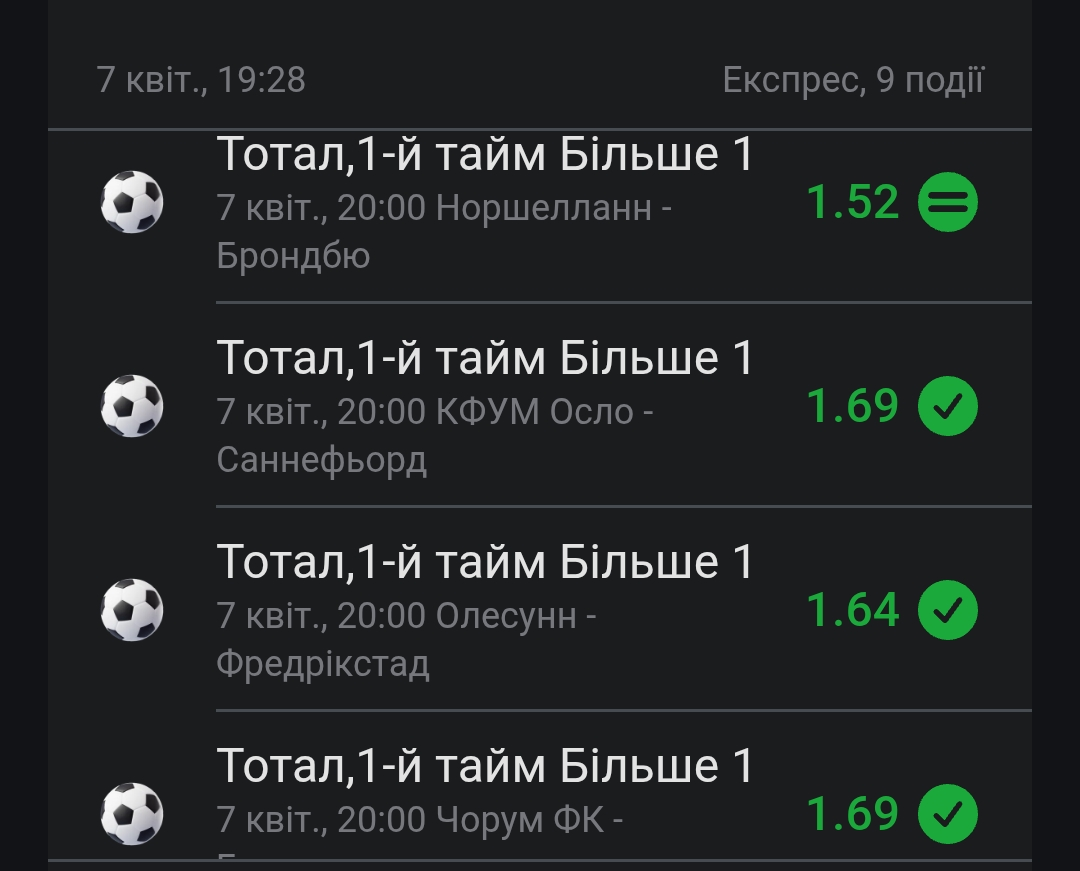
Task: Tap the 1.64 odds value
Action: (x=852, y=610)
